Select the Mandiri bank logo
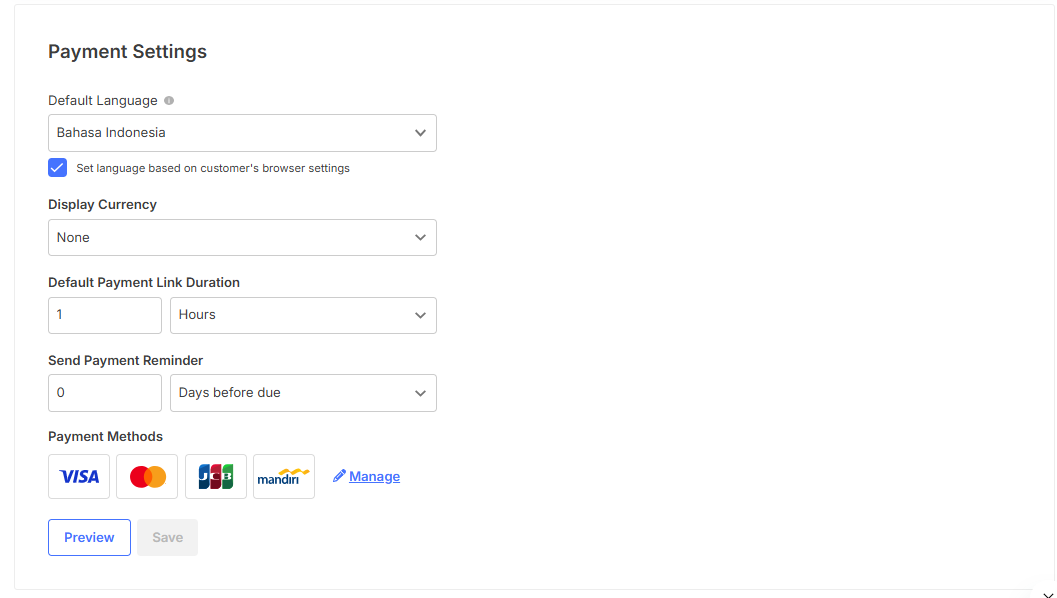This screenshot has width=1057, height=598. pos(284,476)
